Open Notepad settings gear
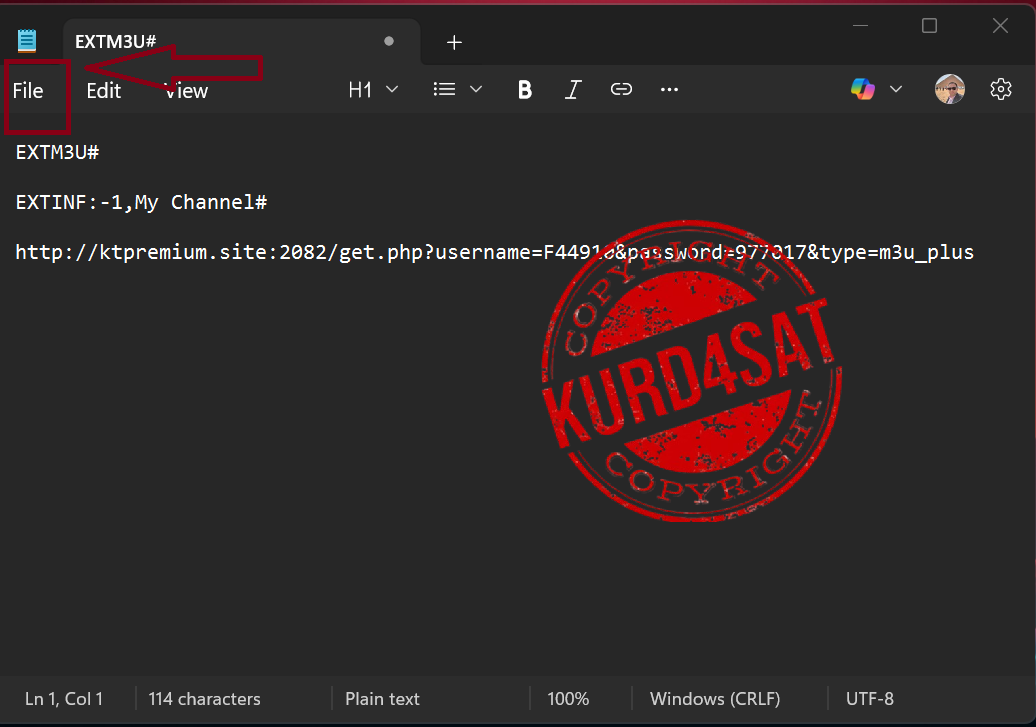 coord(1000,89)
